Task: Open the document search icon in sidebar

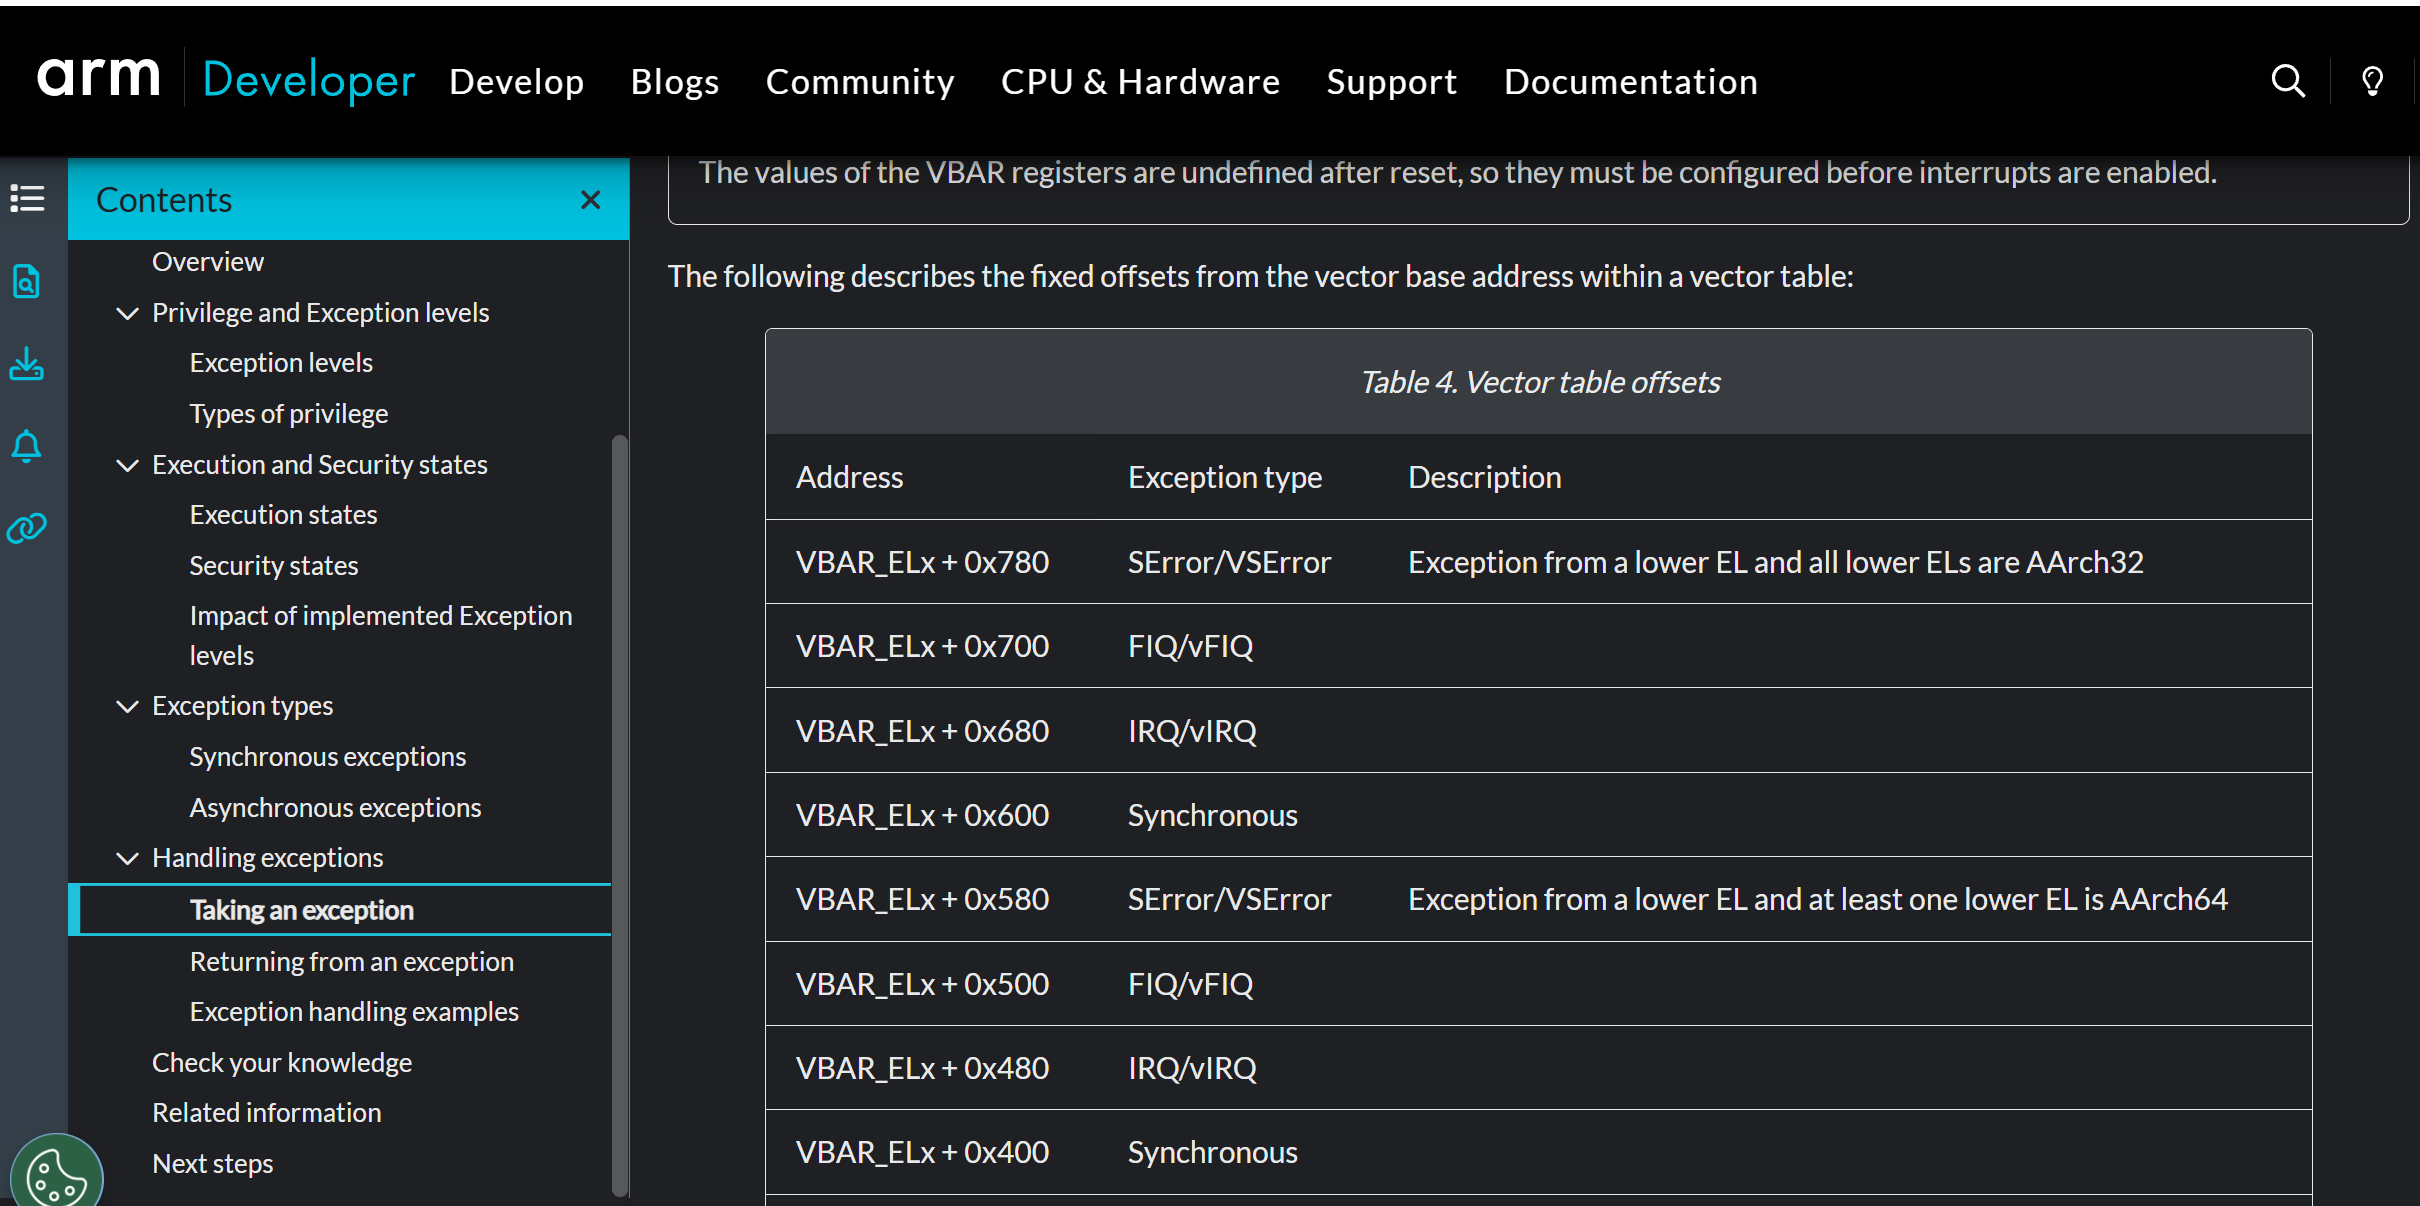Action: 27,282
